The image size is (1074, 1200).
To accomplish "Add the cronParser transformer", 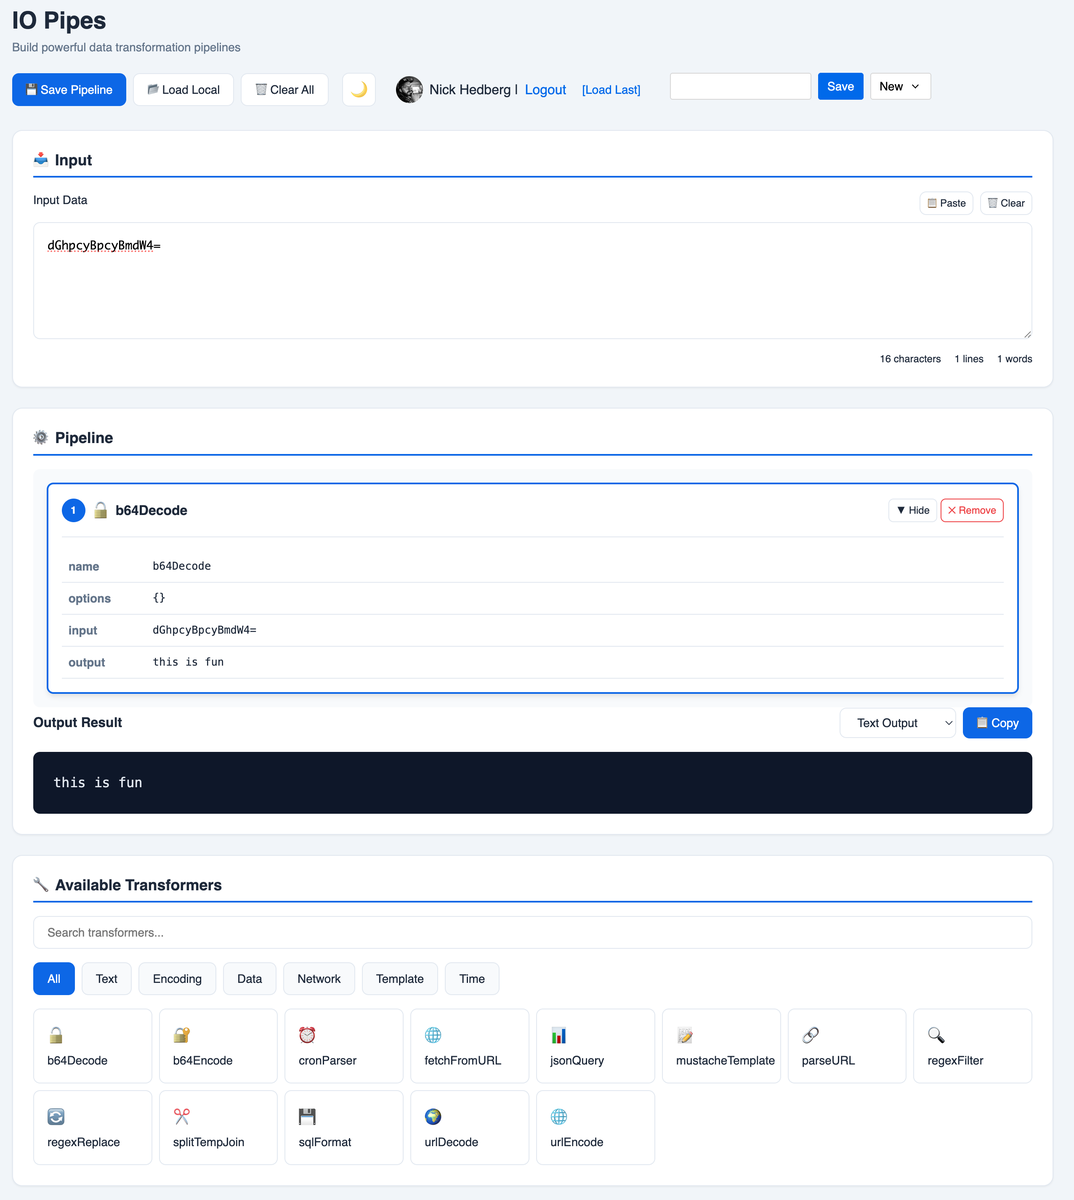I will 343,1046.
